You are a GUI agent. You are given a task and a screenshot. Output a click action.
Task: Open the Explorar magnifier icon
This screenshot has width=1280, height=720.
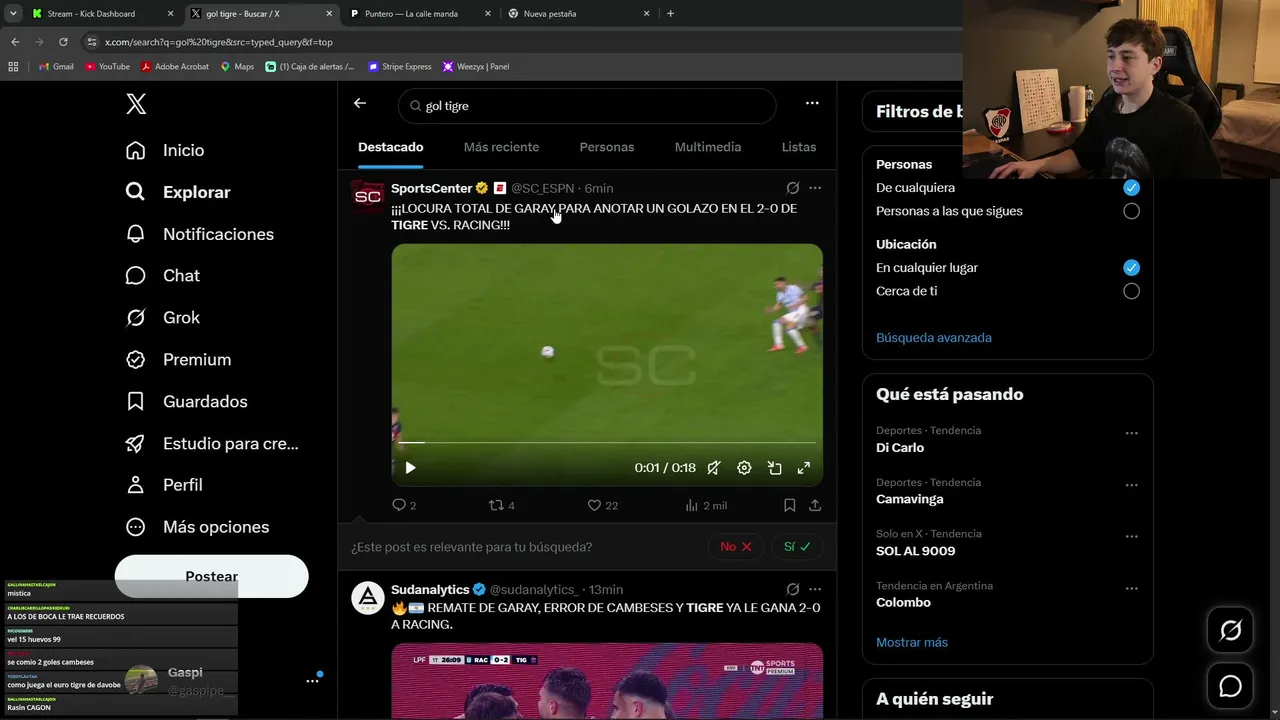point(136,192)
